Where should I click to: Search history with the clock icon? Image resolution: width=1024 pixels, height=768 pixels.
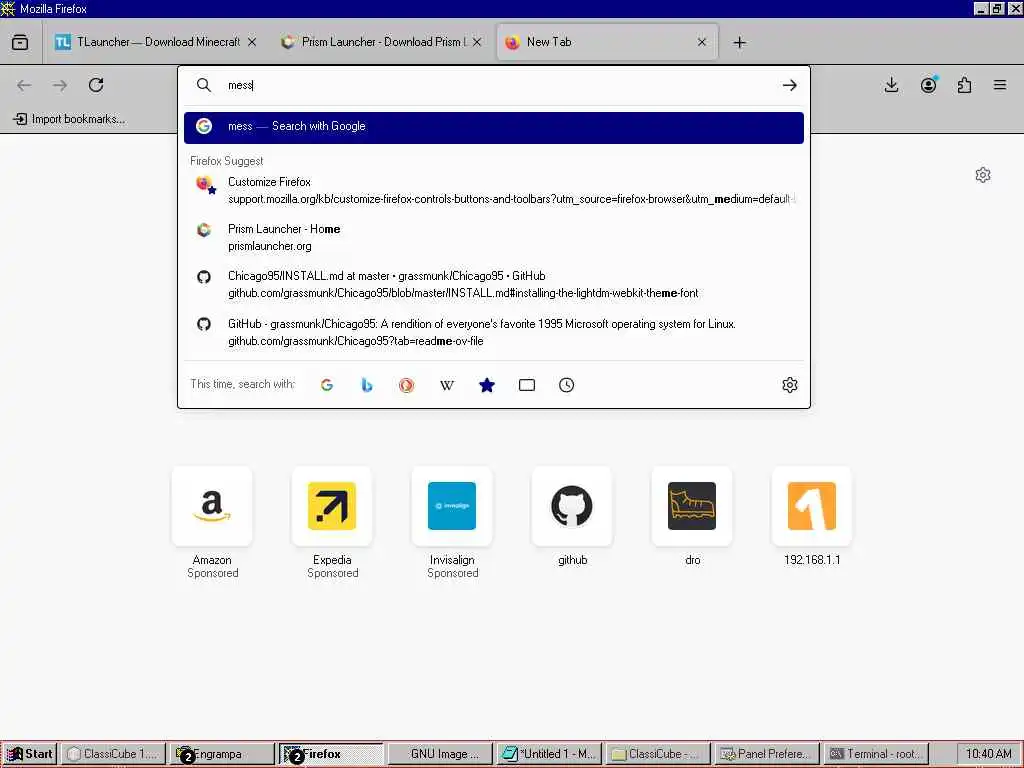click(x=567, y=385)
